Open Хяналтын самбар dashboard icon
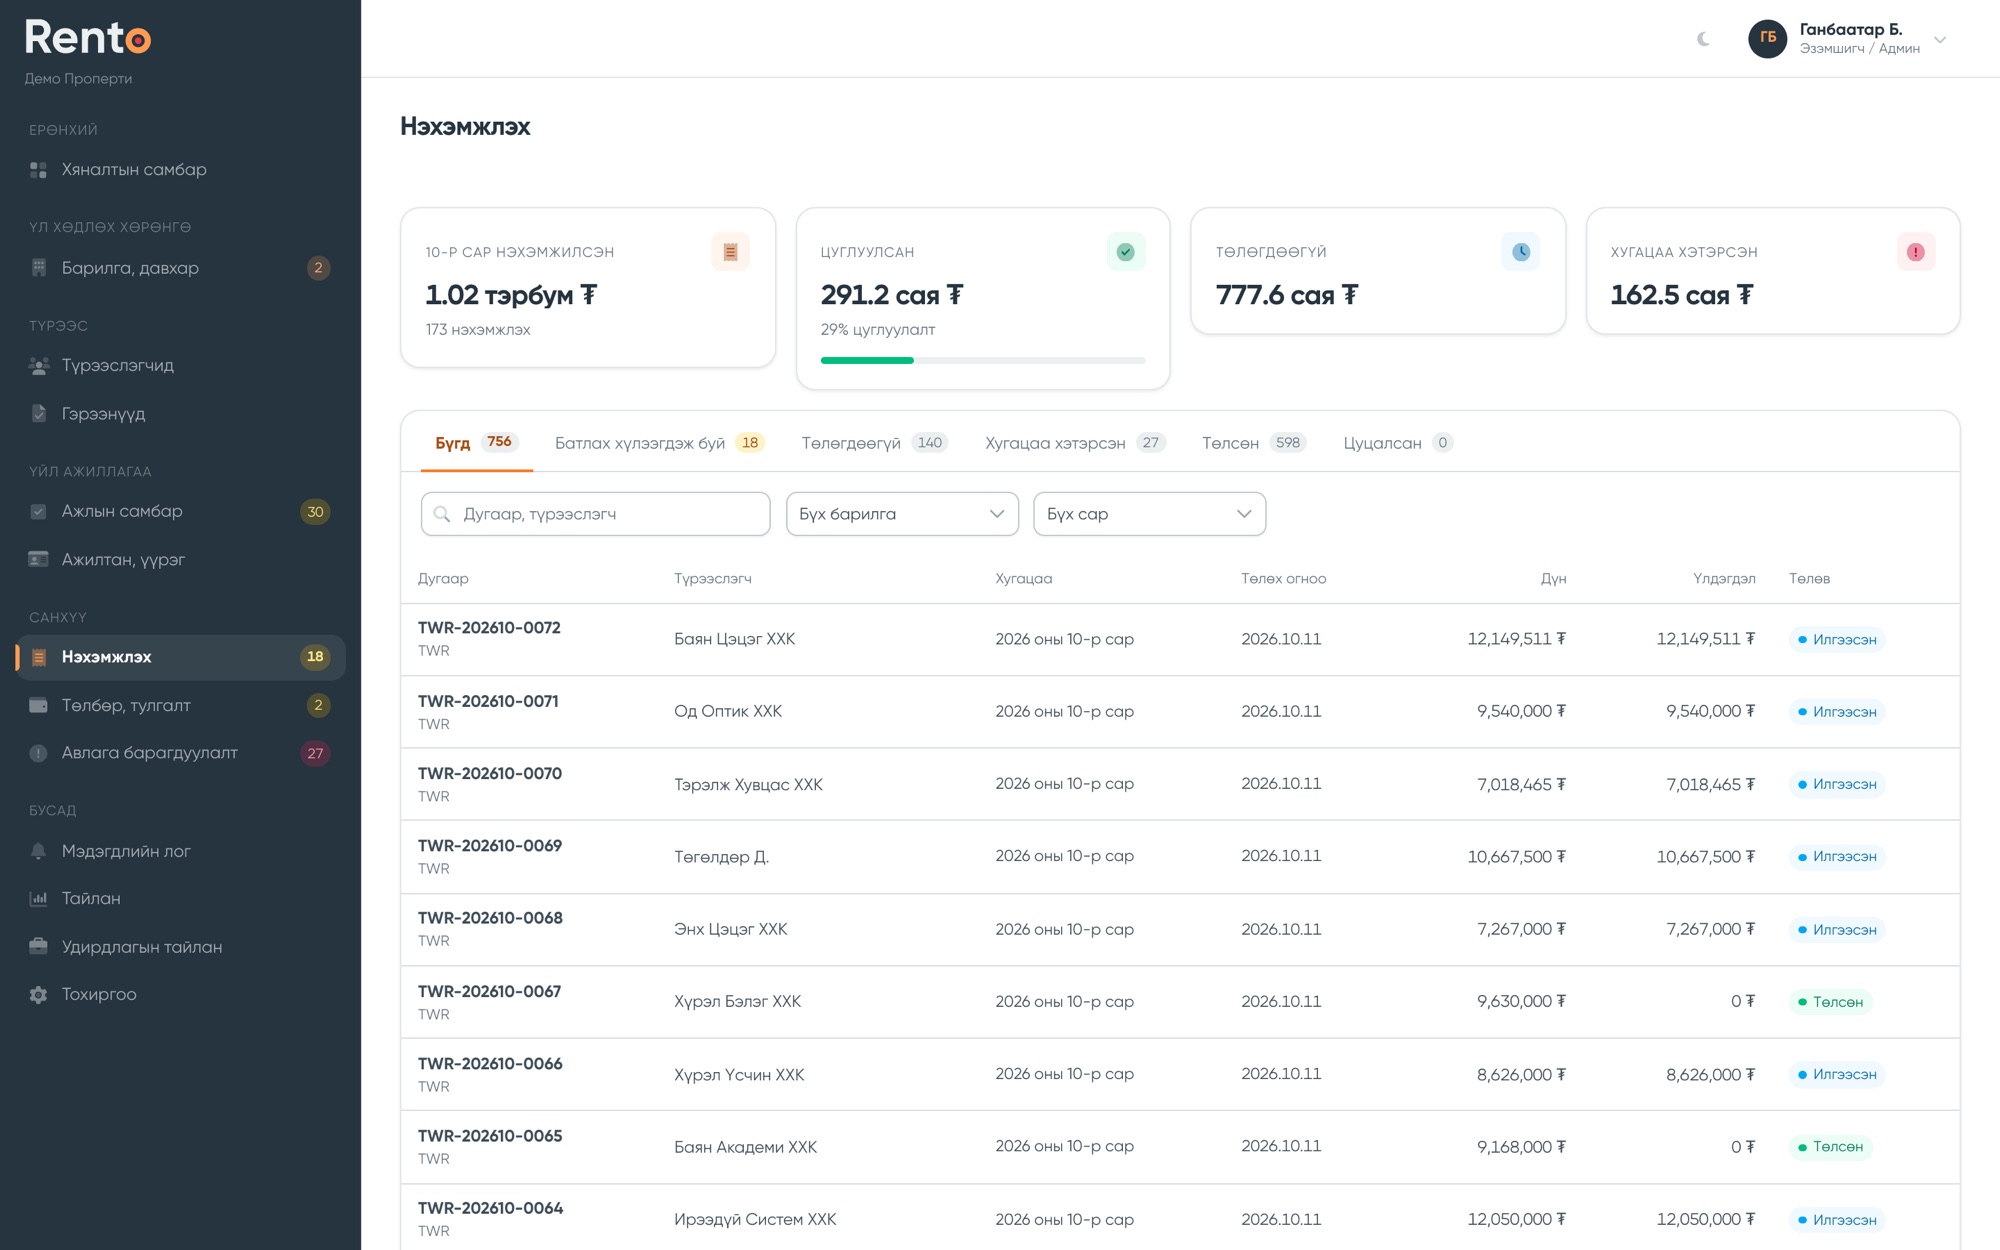Screen dimensions: 2000x1250 (x=38, y=170)
